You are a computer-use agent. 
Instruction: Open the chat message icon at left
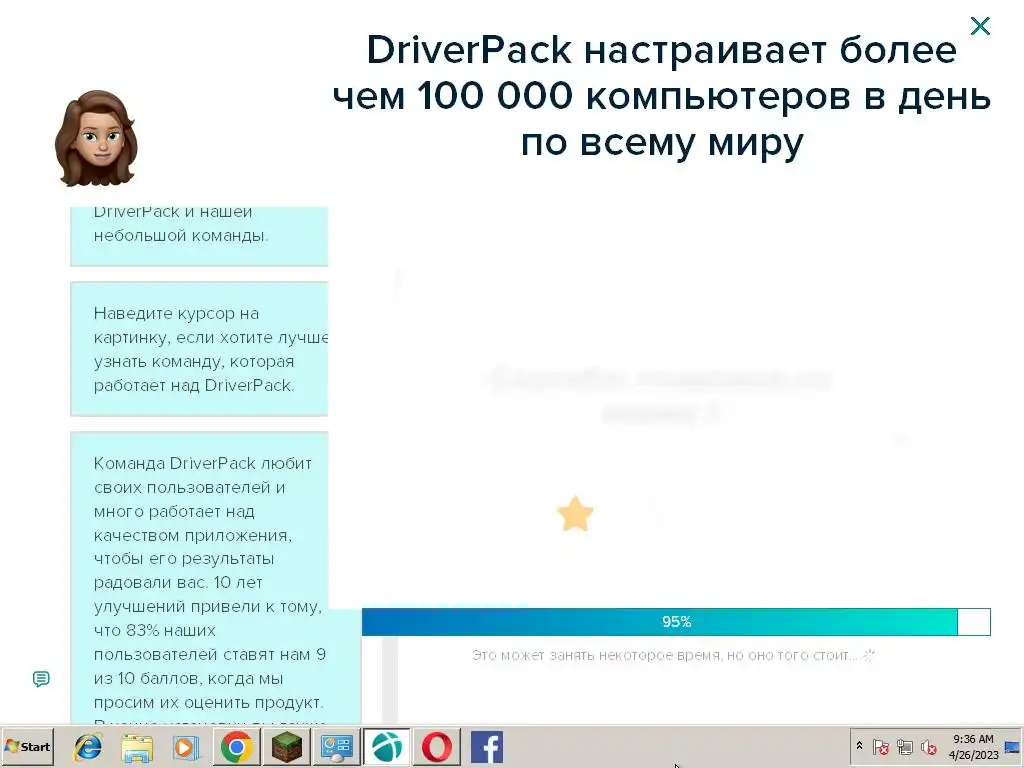click(x=41, y=679)
